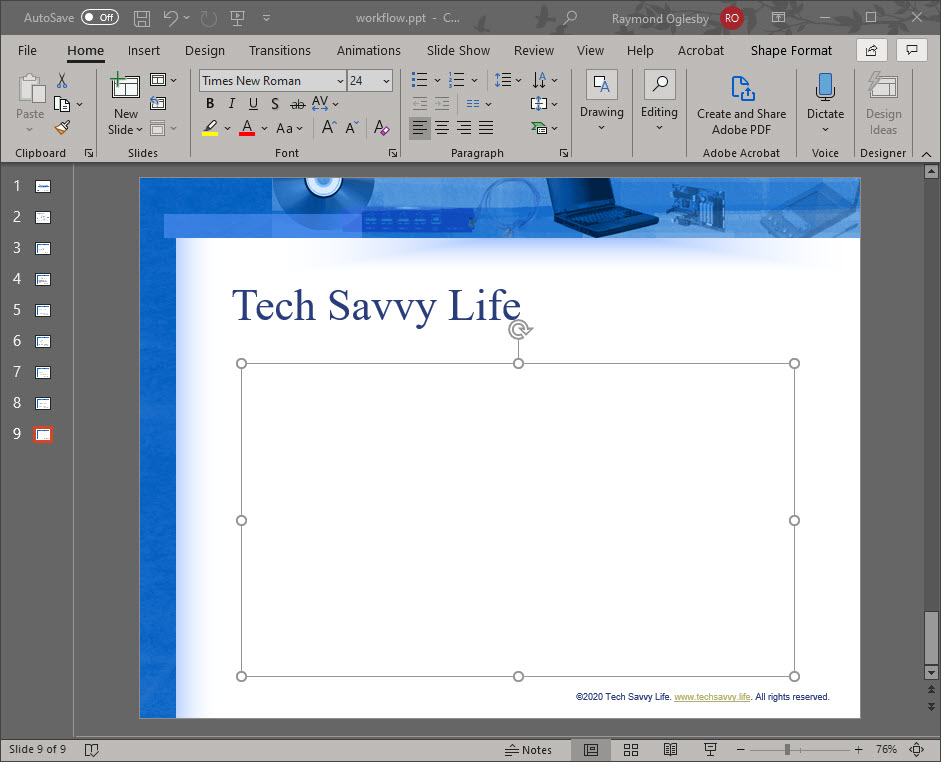Screen dimensions: 941x762
Task: Click the Clear All Formatting icon
Action: pyautogui.click(x=380, y=128)
